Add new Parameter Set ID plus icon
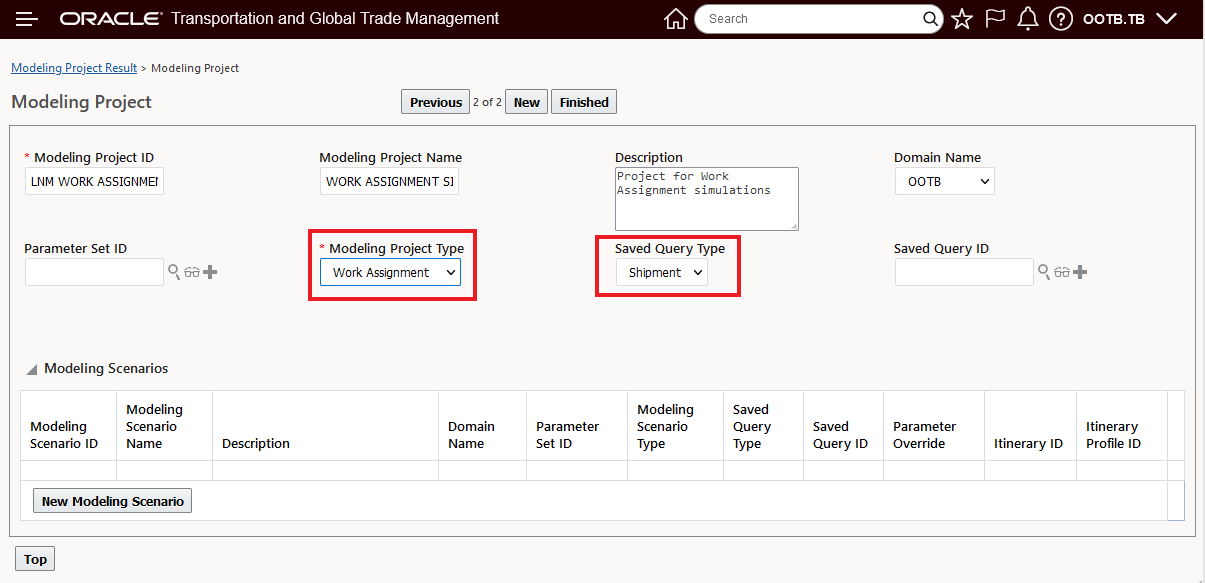 pos(210,272)
